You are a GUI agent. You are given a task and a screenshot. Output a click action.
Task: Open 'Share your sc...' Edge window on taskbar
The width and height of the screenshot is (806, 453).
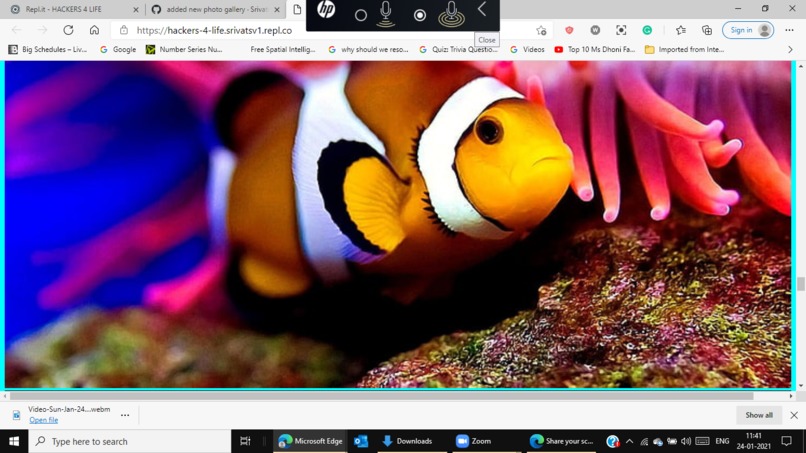pos(562,441)
